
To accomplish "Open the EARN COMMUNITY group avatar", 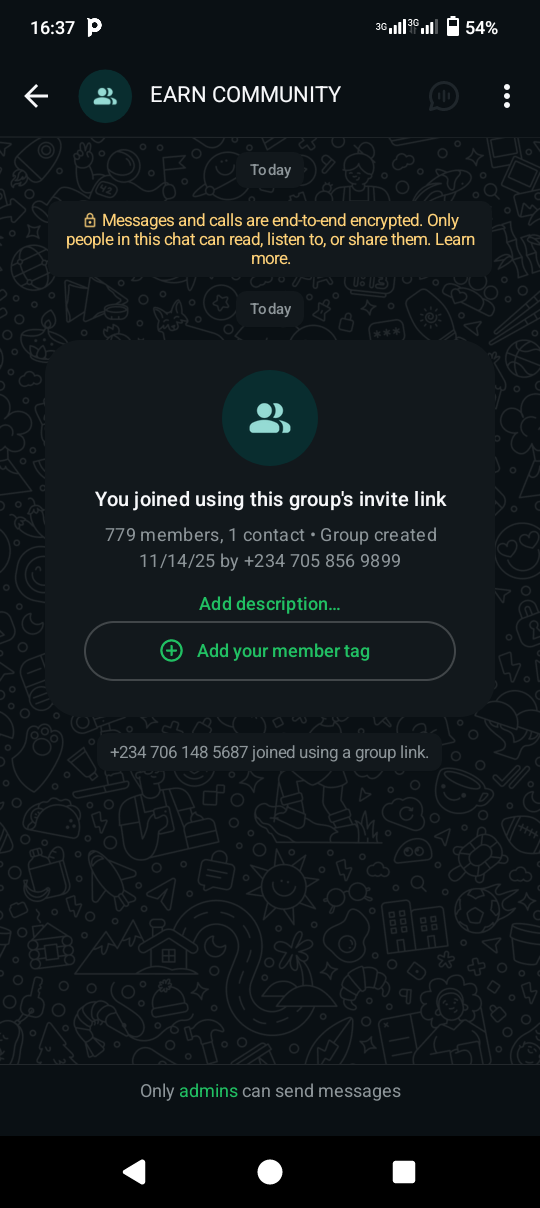I will 105,96.
